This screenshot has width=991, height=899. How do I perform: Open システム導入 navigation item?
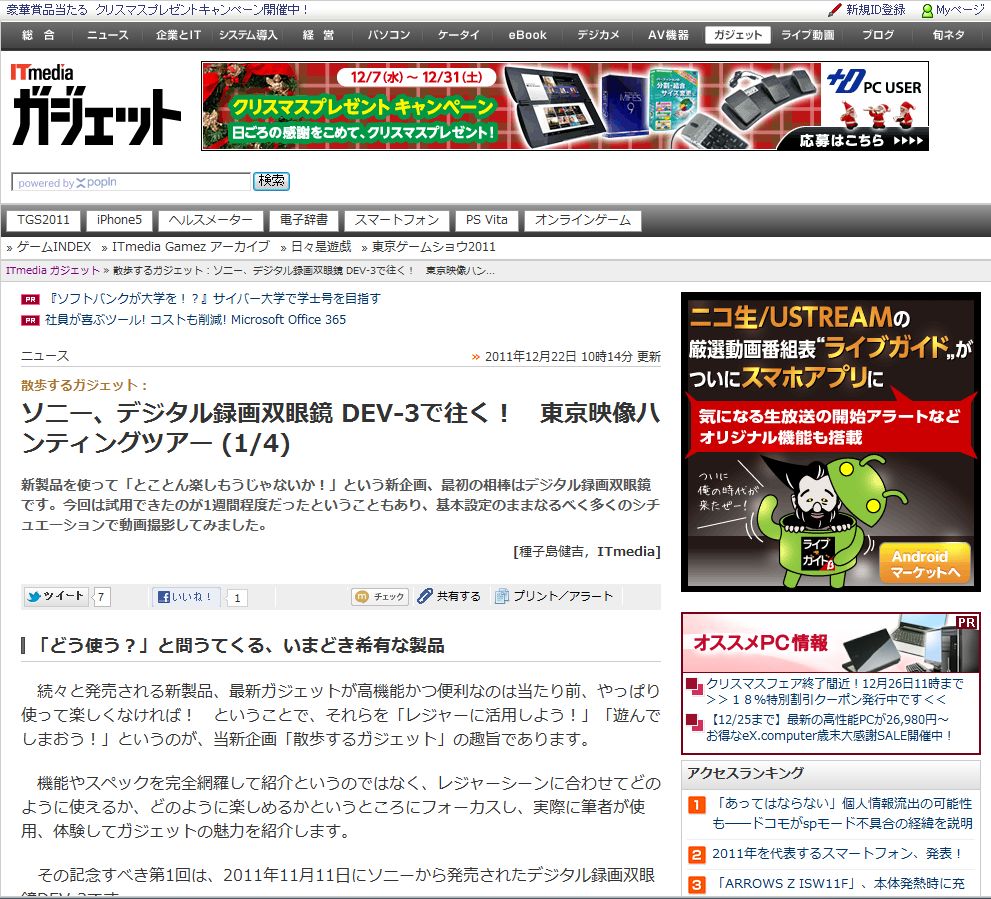pyautogui.click(x=248, y=35)
